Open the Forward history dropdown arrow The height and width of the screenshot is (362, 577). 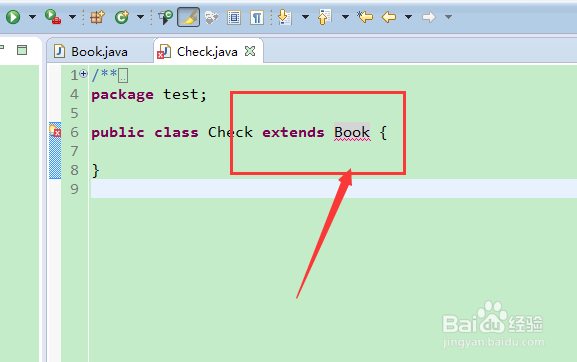448,17
